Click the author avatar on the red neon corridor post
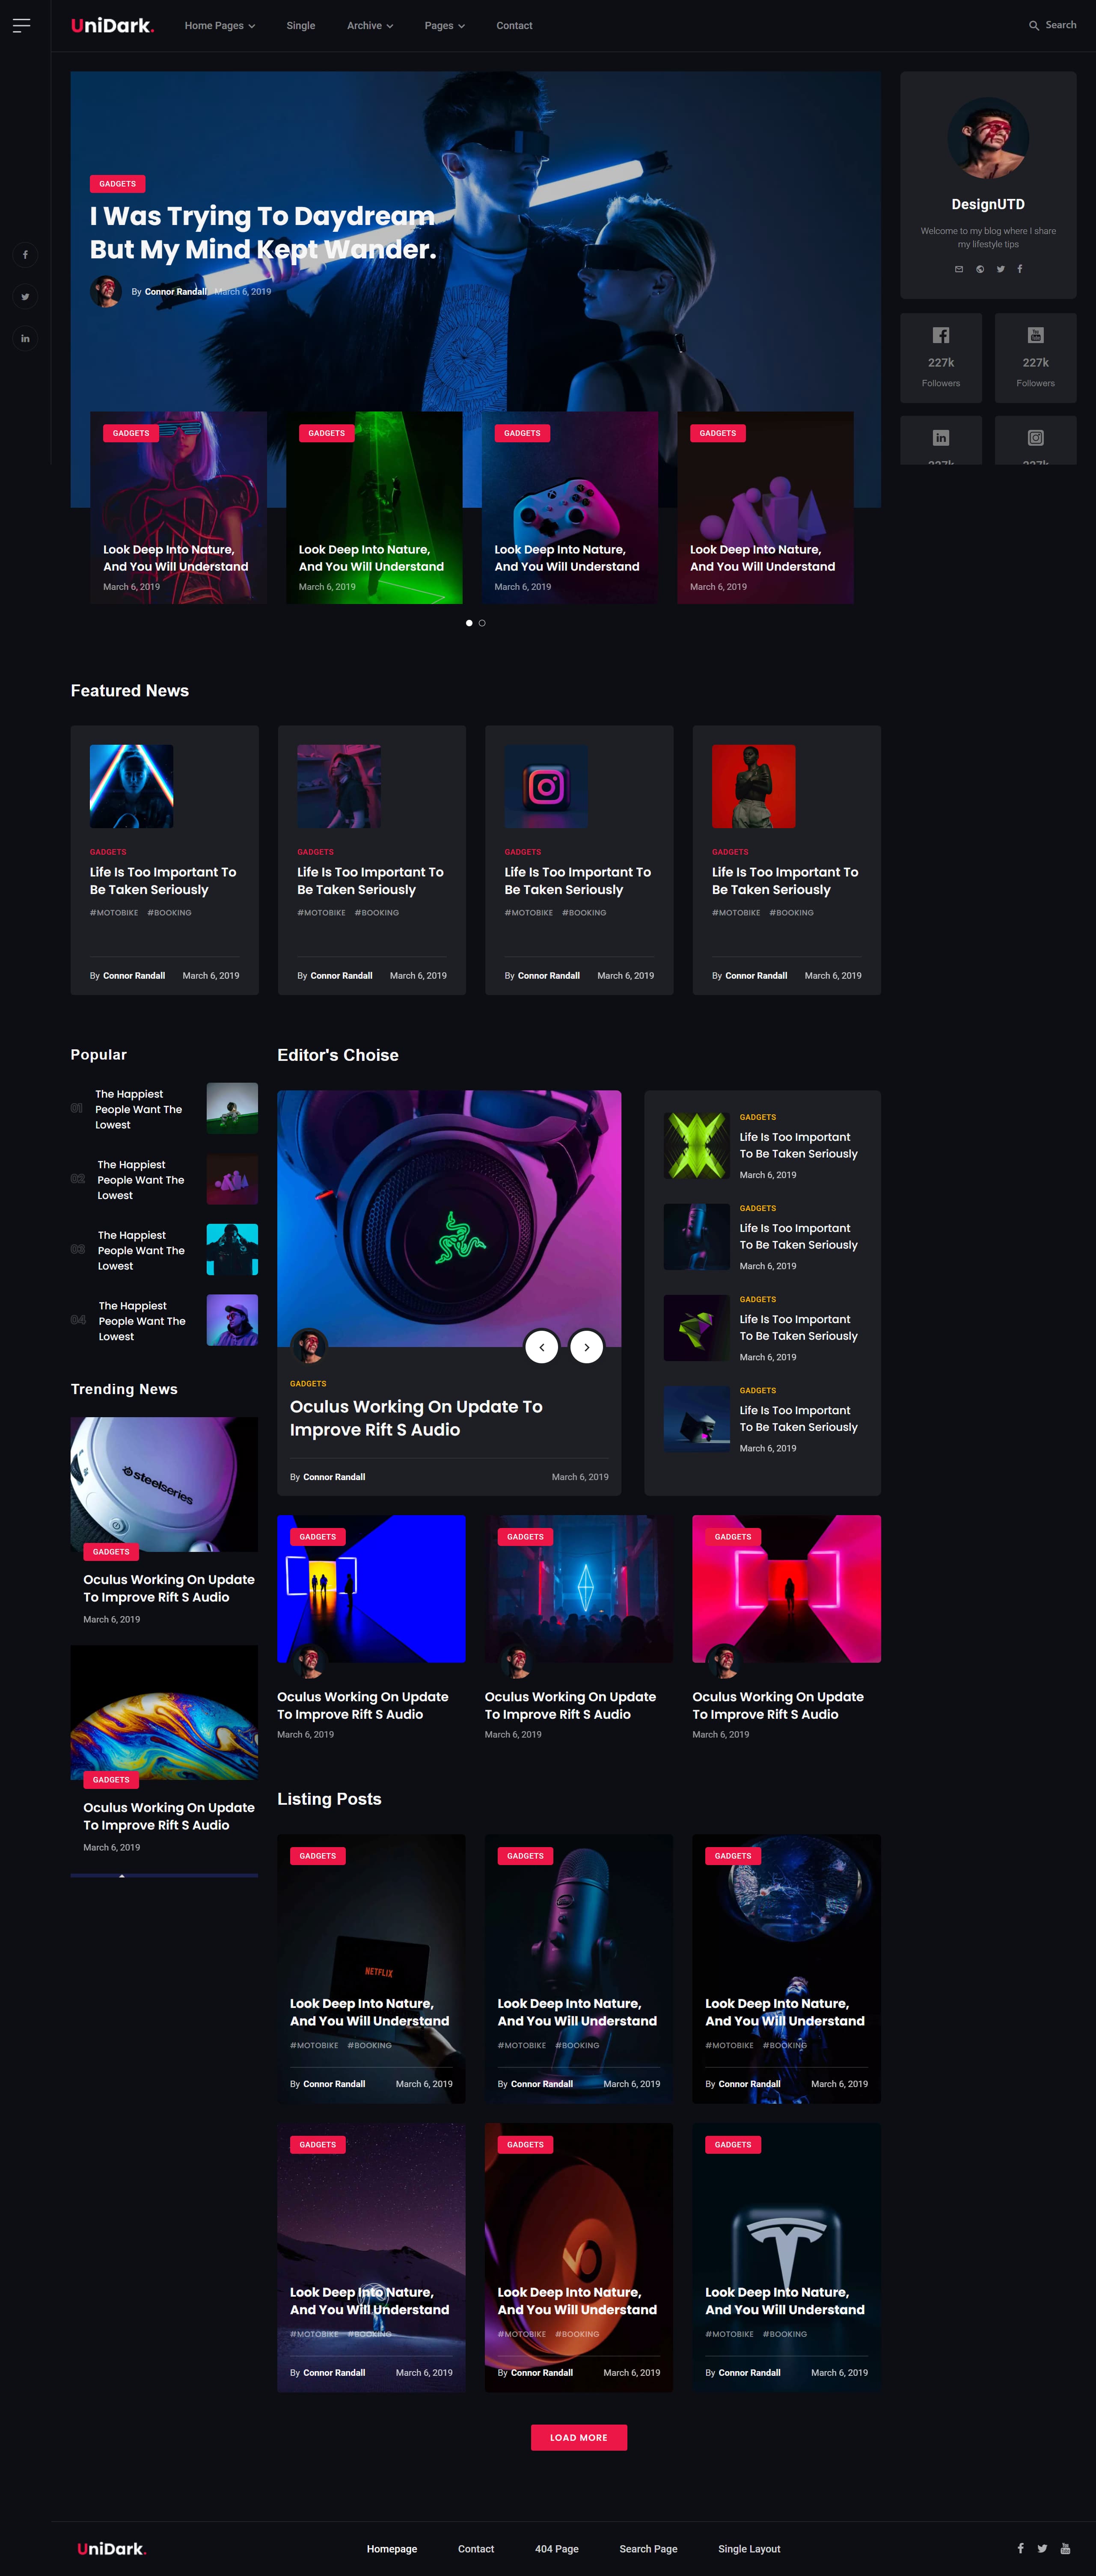 (724, 1661)
